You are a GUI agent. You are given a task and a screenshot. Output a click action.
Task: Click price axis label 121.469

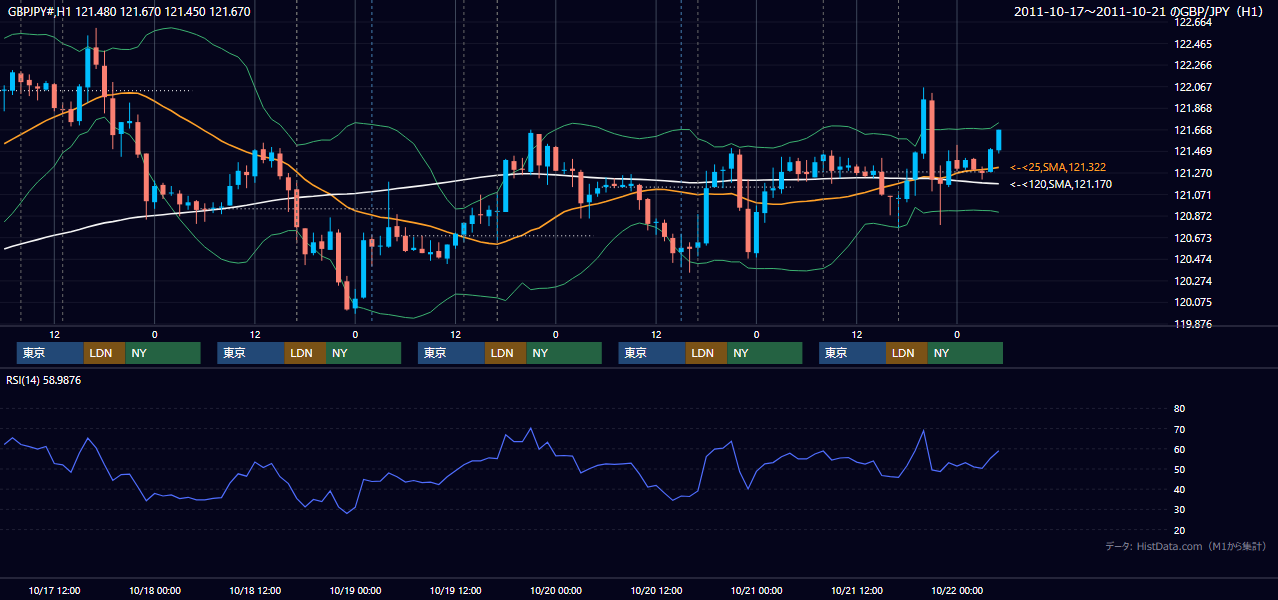tap(1194, 151)
